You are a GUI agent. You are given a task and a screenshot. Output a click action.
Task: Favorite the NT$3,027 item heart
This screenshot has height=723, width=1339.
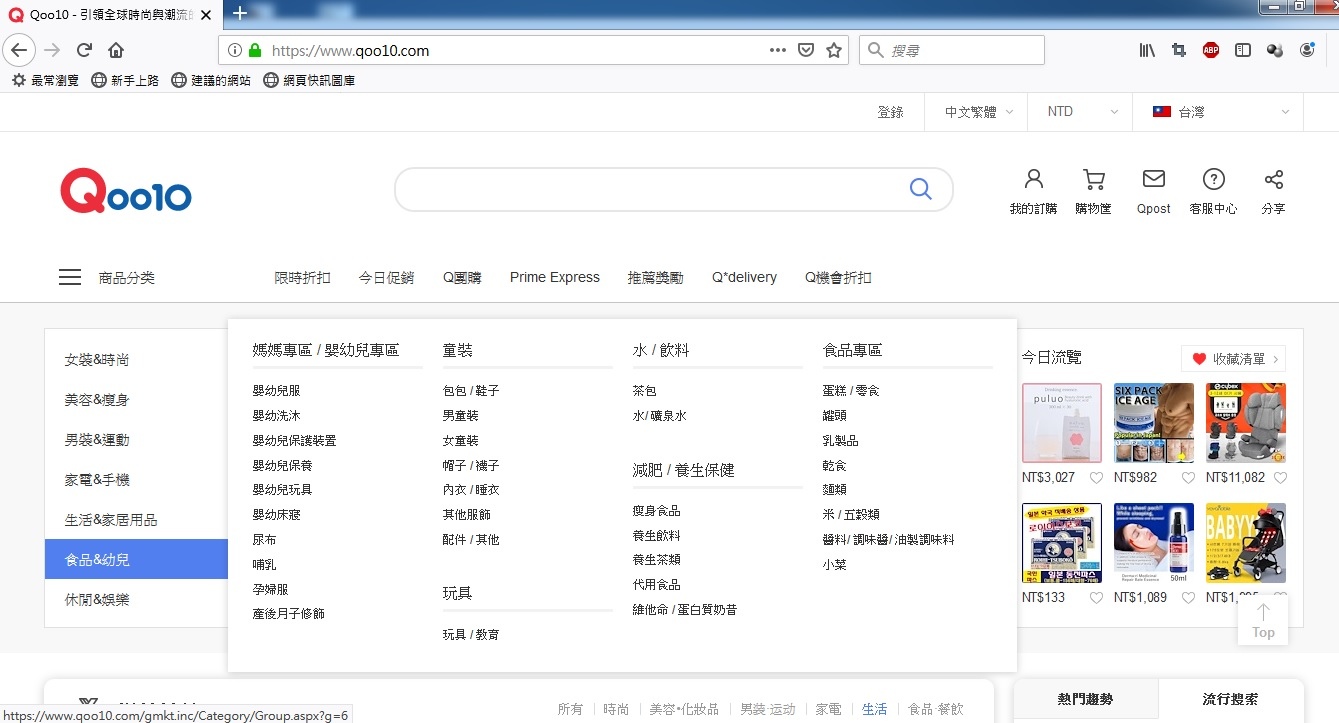pos(1097,478)
